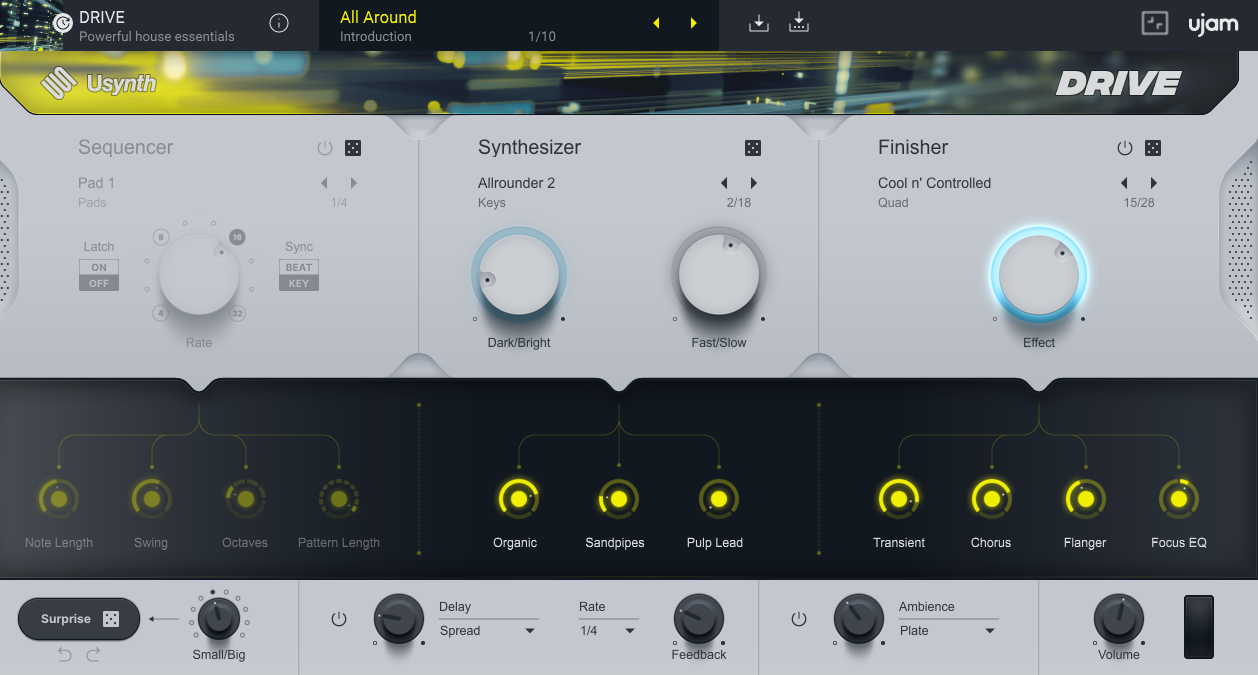
Task: Click the save preset as icon
Action: point(798,24)
